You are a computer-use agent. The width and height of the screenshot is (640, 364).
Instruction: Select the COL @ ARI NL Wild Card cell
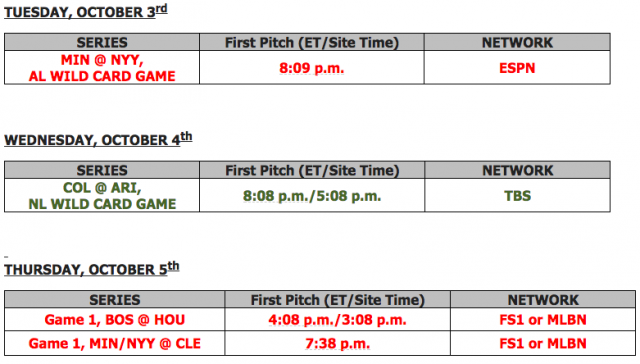point(102,195)
